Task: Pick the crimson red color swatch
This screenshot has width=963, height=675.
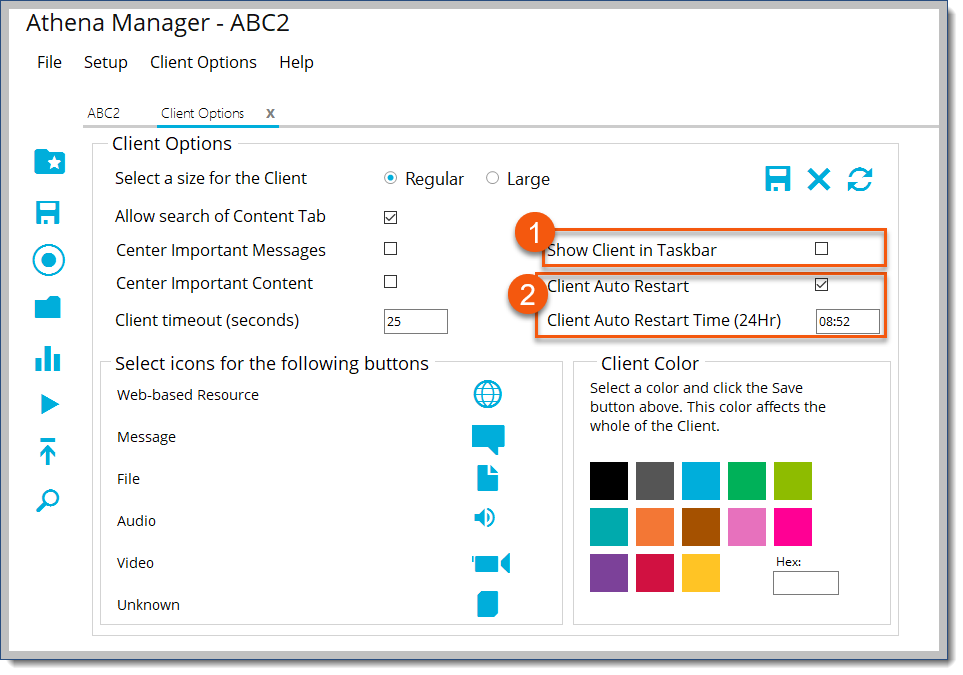Action: pos(655,573)
